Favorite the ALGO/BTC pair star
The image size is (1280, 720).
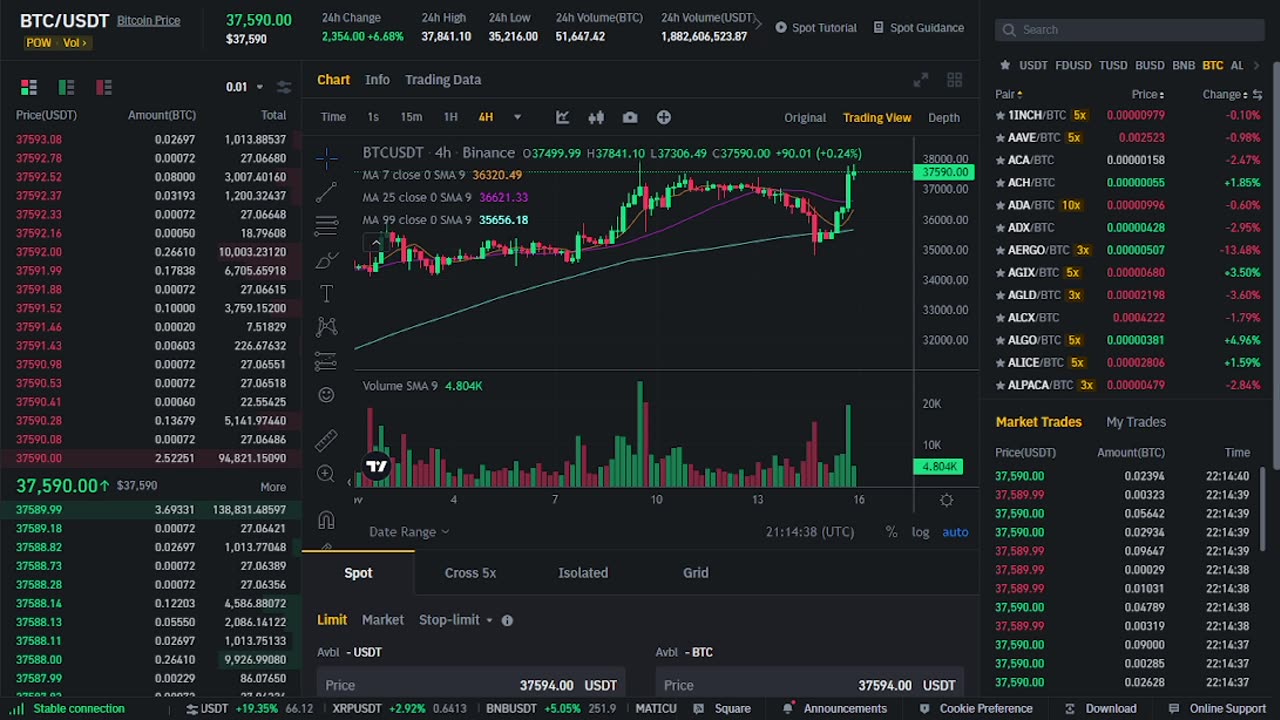[x=1000, y=340]
